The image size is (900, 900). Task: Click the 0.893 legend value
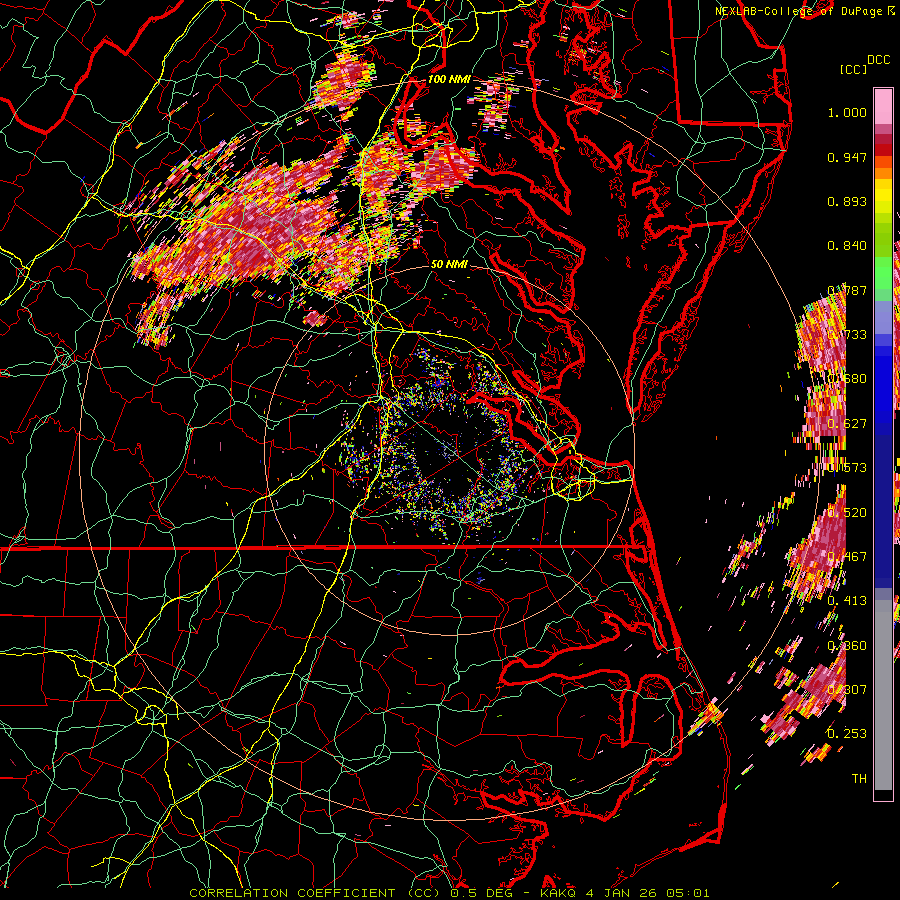tap(847, 201)
